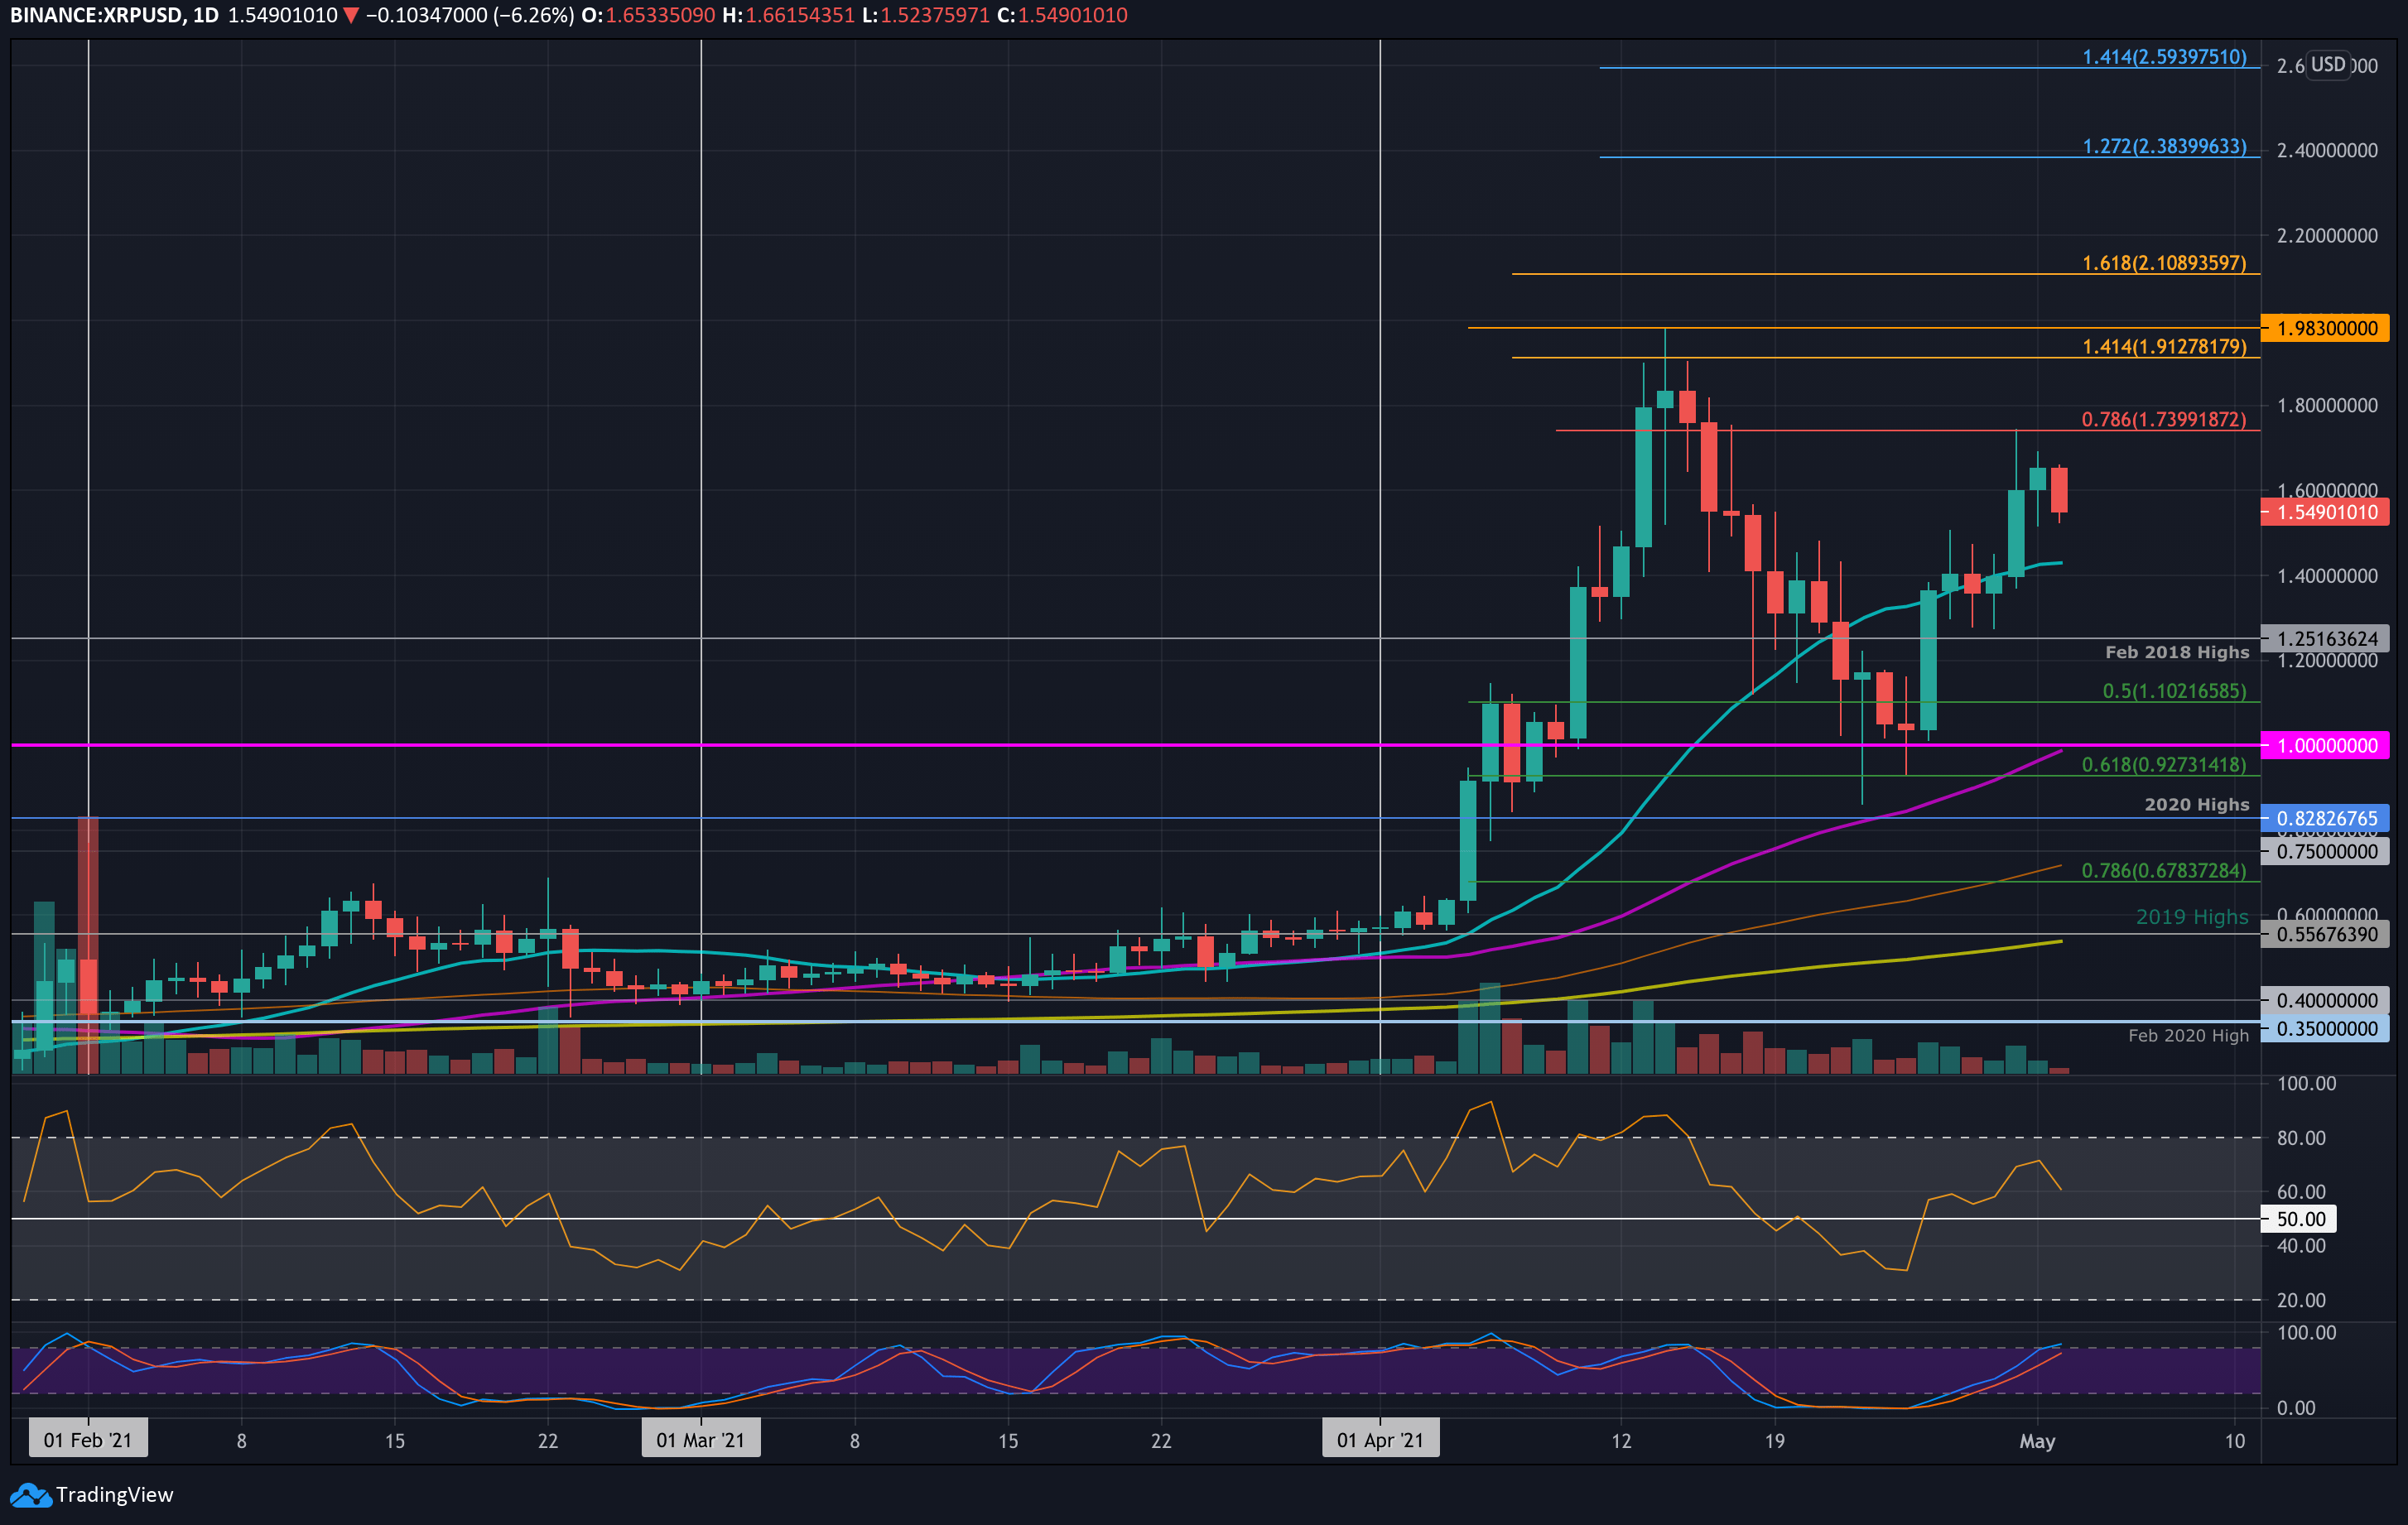Select the May label on time axis
Screen dimensions: 2408x1525
click(x=2037, y=1441)
